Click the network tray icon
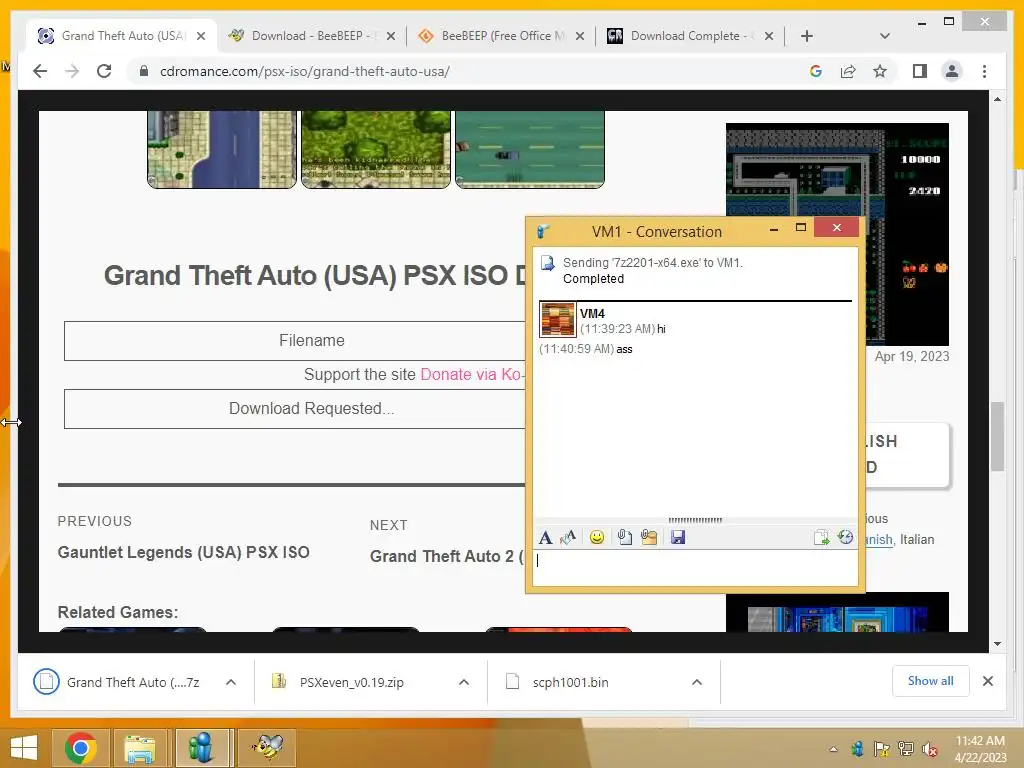Viewport: 1024px width, 768px height. pyautogui.click(x=906, y=749)
